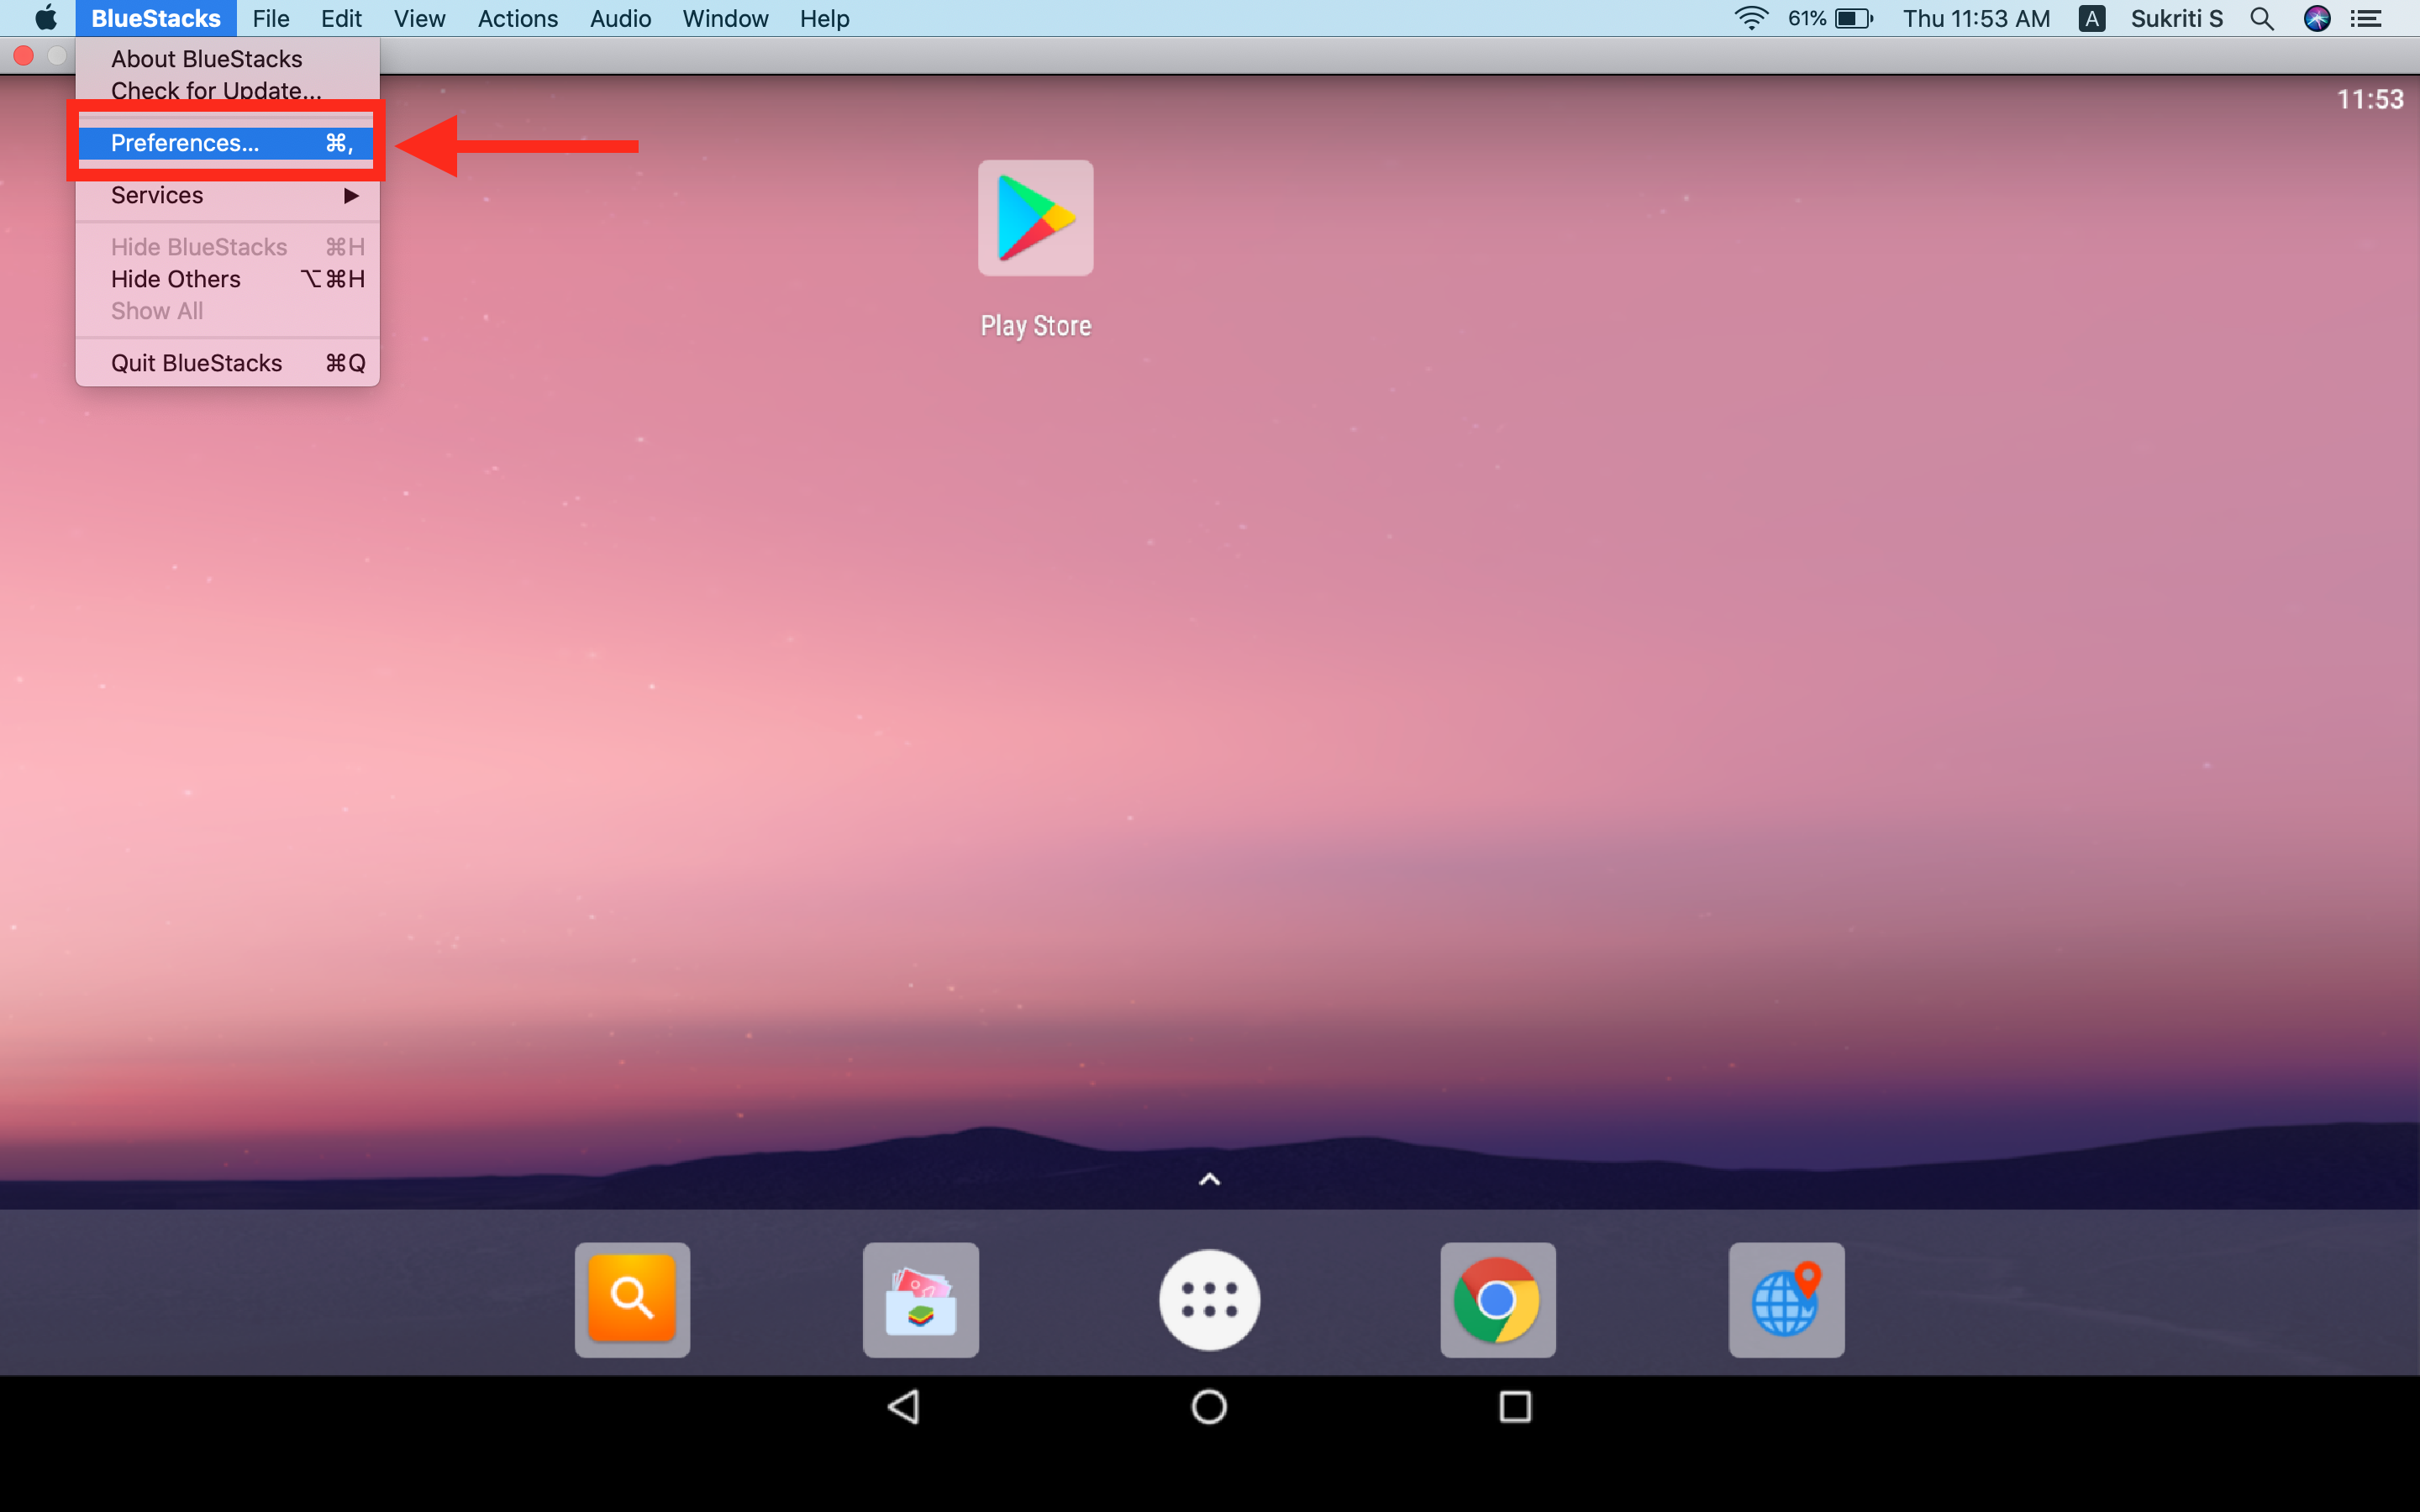Select Quit BlueStacks menu item
Image resolution: width=2420 pixels, height=1512 pixels.
click(x=197, y=362)
